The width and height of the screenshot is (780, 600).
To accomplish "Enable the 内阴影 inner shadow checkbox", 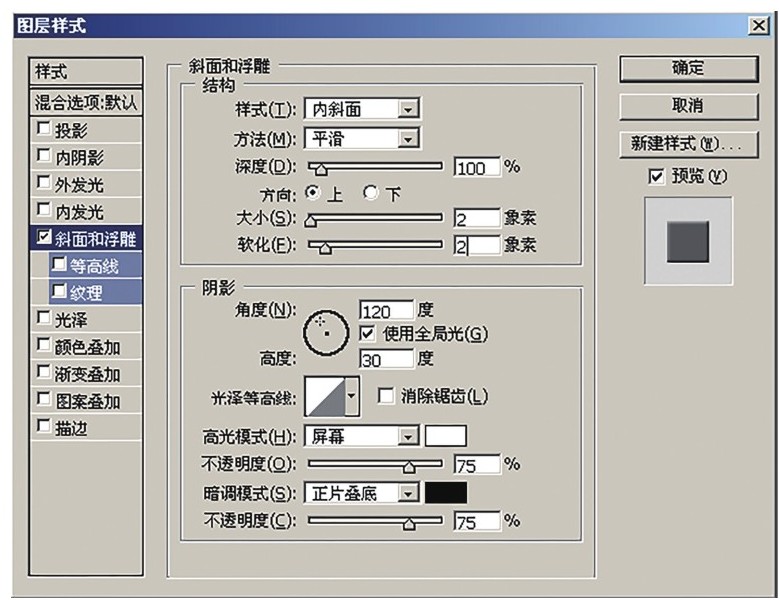I will (x=44, y=156).
